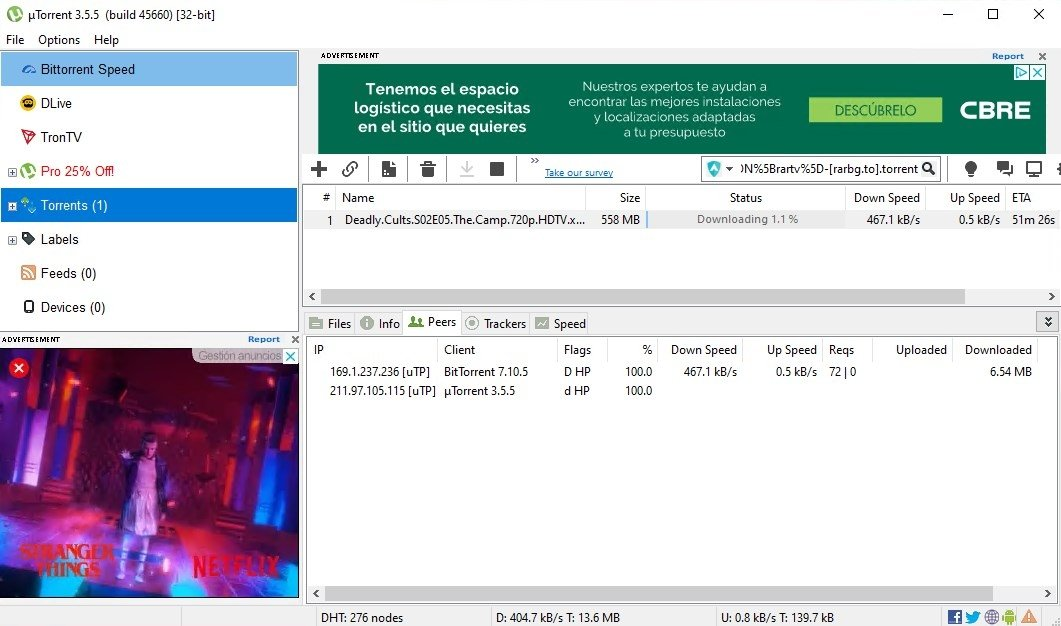The width and height of the screenshot is (1061, 626).
Task: Click Add Torrent from URL link icon
Action: point(350,169)
